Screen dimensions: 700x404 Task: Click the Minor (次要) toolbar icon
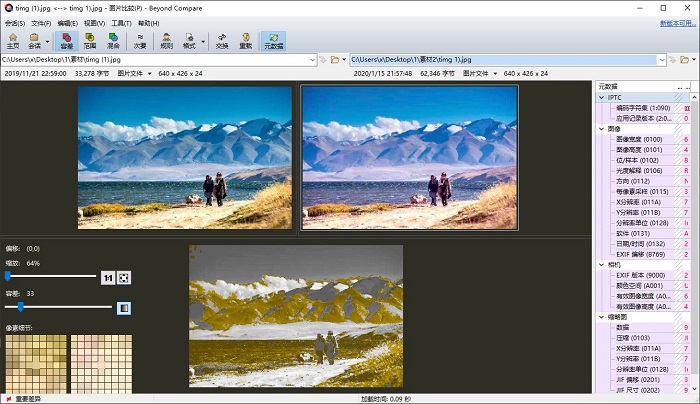[141, 41]
